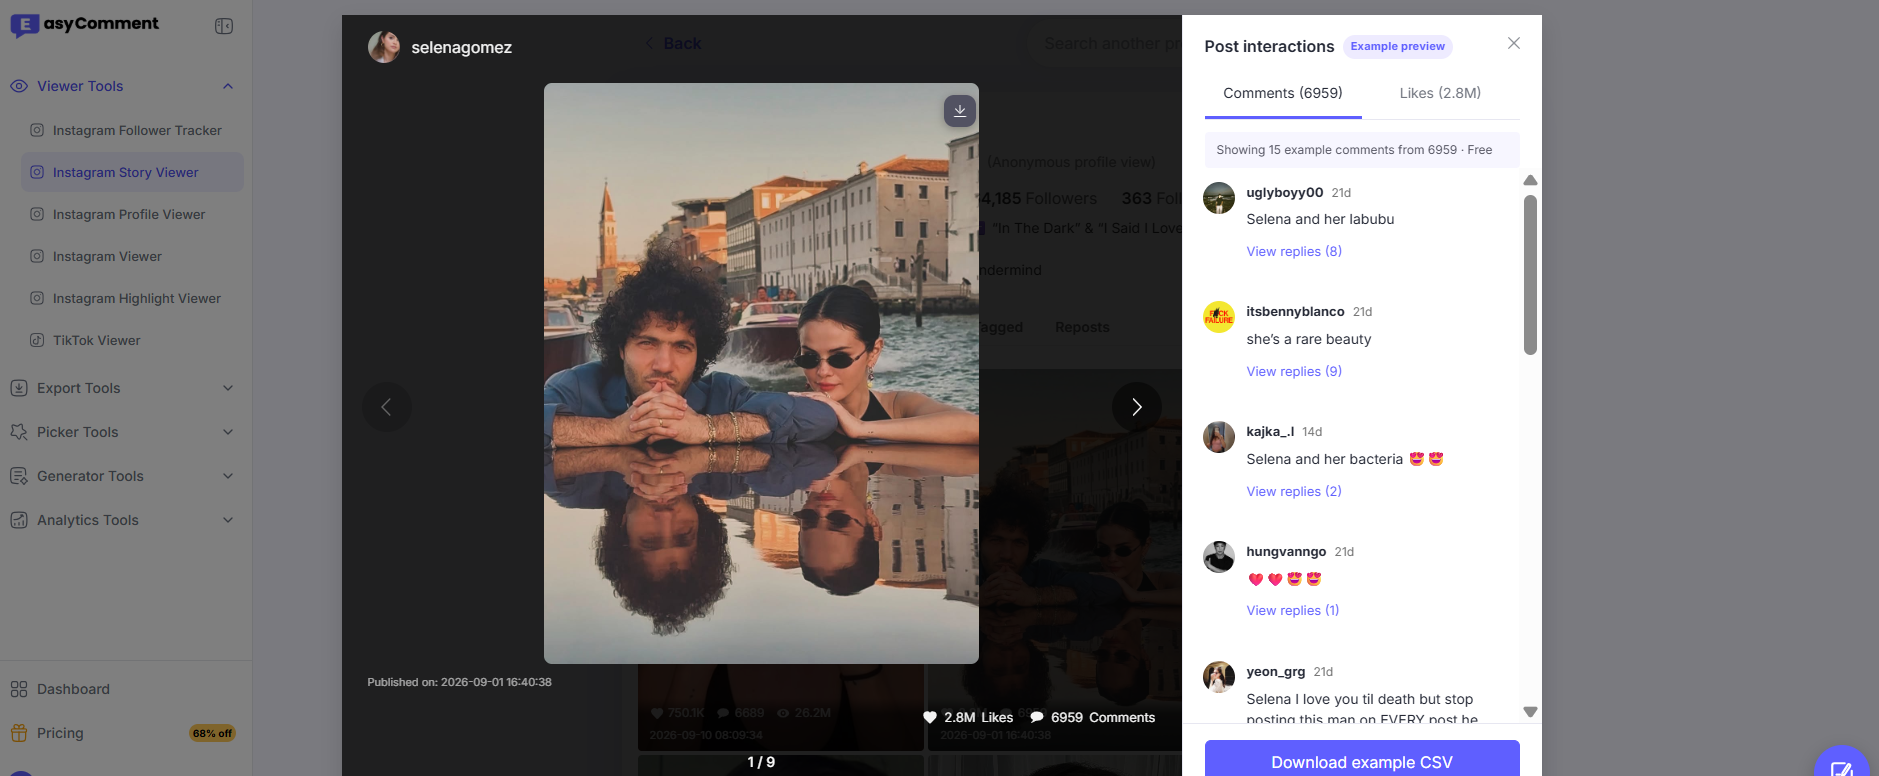Viewport: 1879px width, 776px height.
Task: Expand View replies (1) under hungvanngo
Action: pyautogui.click(x=1293, y=610)
